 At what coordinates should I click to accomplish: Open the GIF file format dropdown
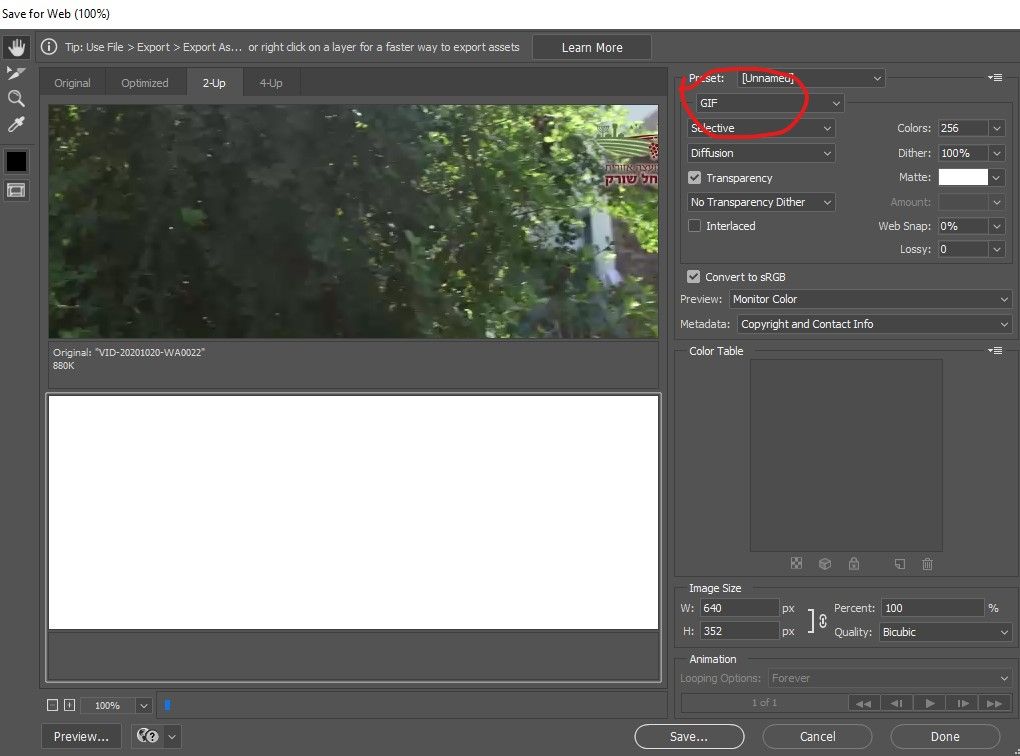770,103
